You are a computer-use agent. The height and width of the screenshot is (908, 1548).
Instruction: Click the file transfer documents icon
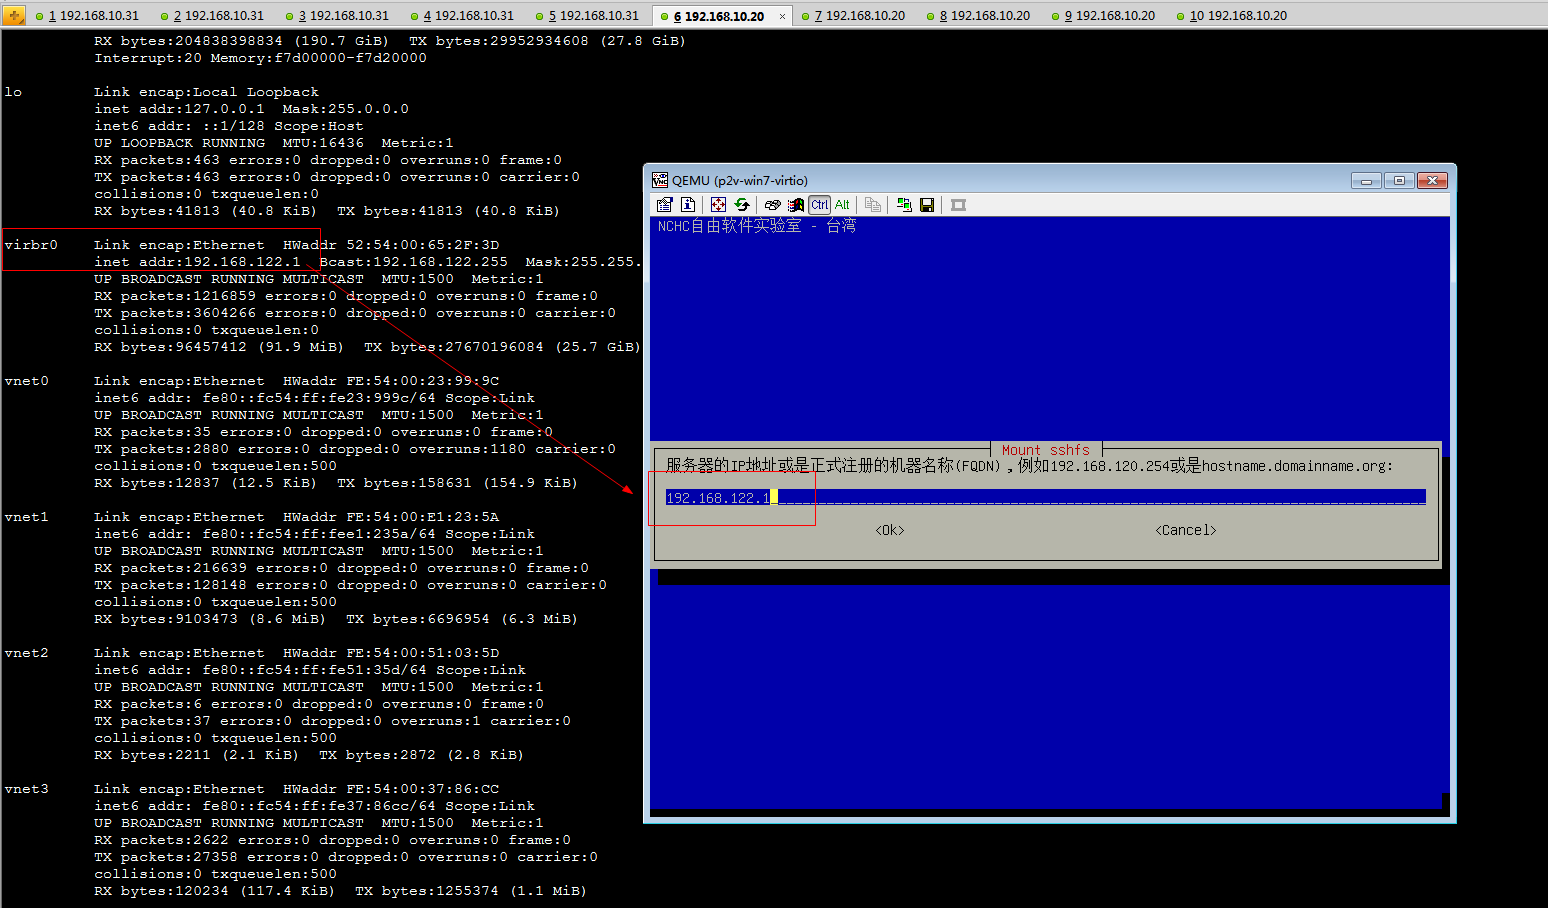873,205
